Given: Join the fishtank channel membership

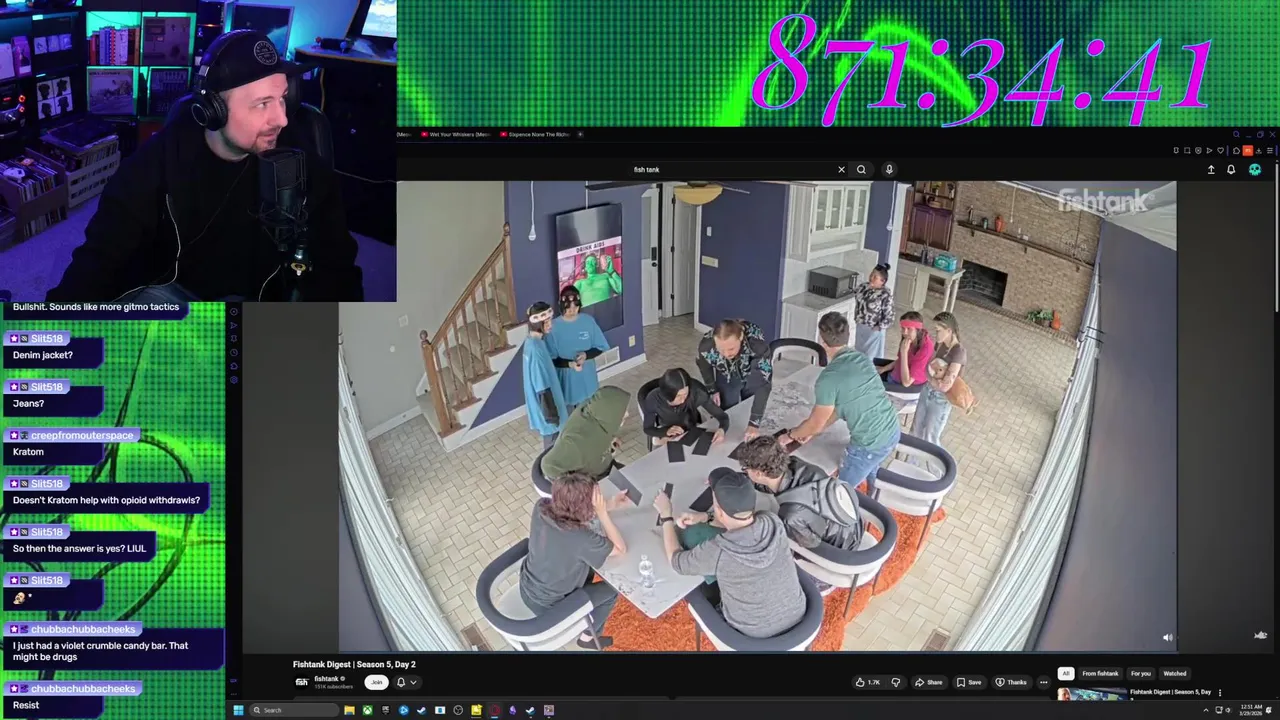Looking at the screenshot, I should 376,682.
